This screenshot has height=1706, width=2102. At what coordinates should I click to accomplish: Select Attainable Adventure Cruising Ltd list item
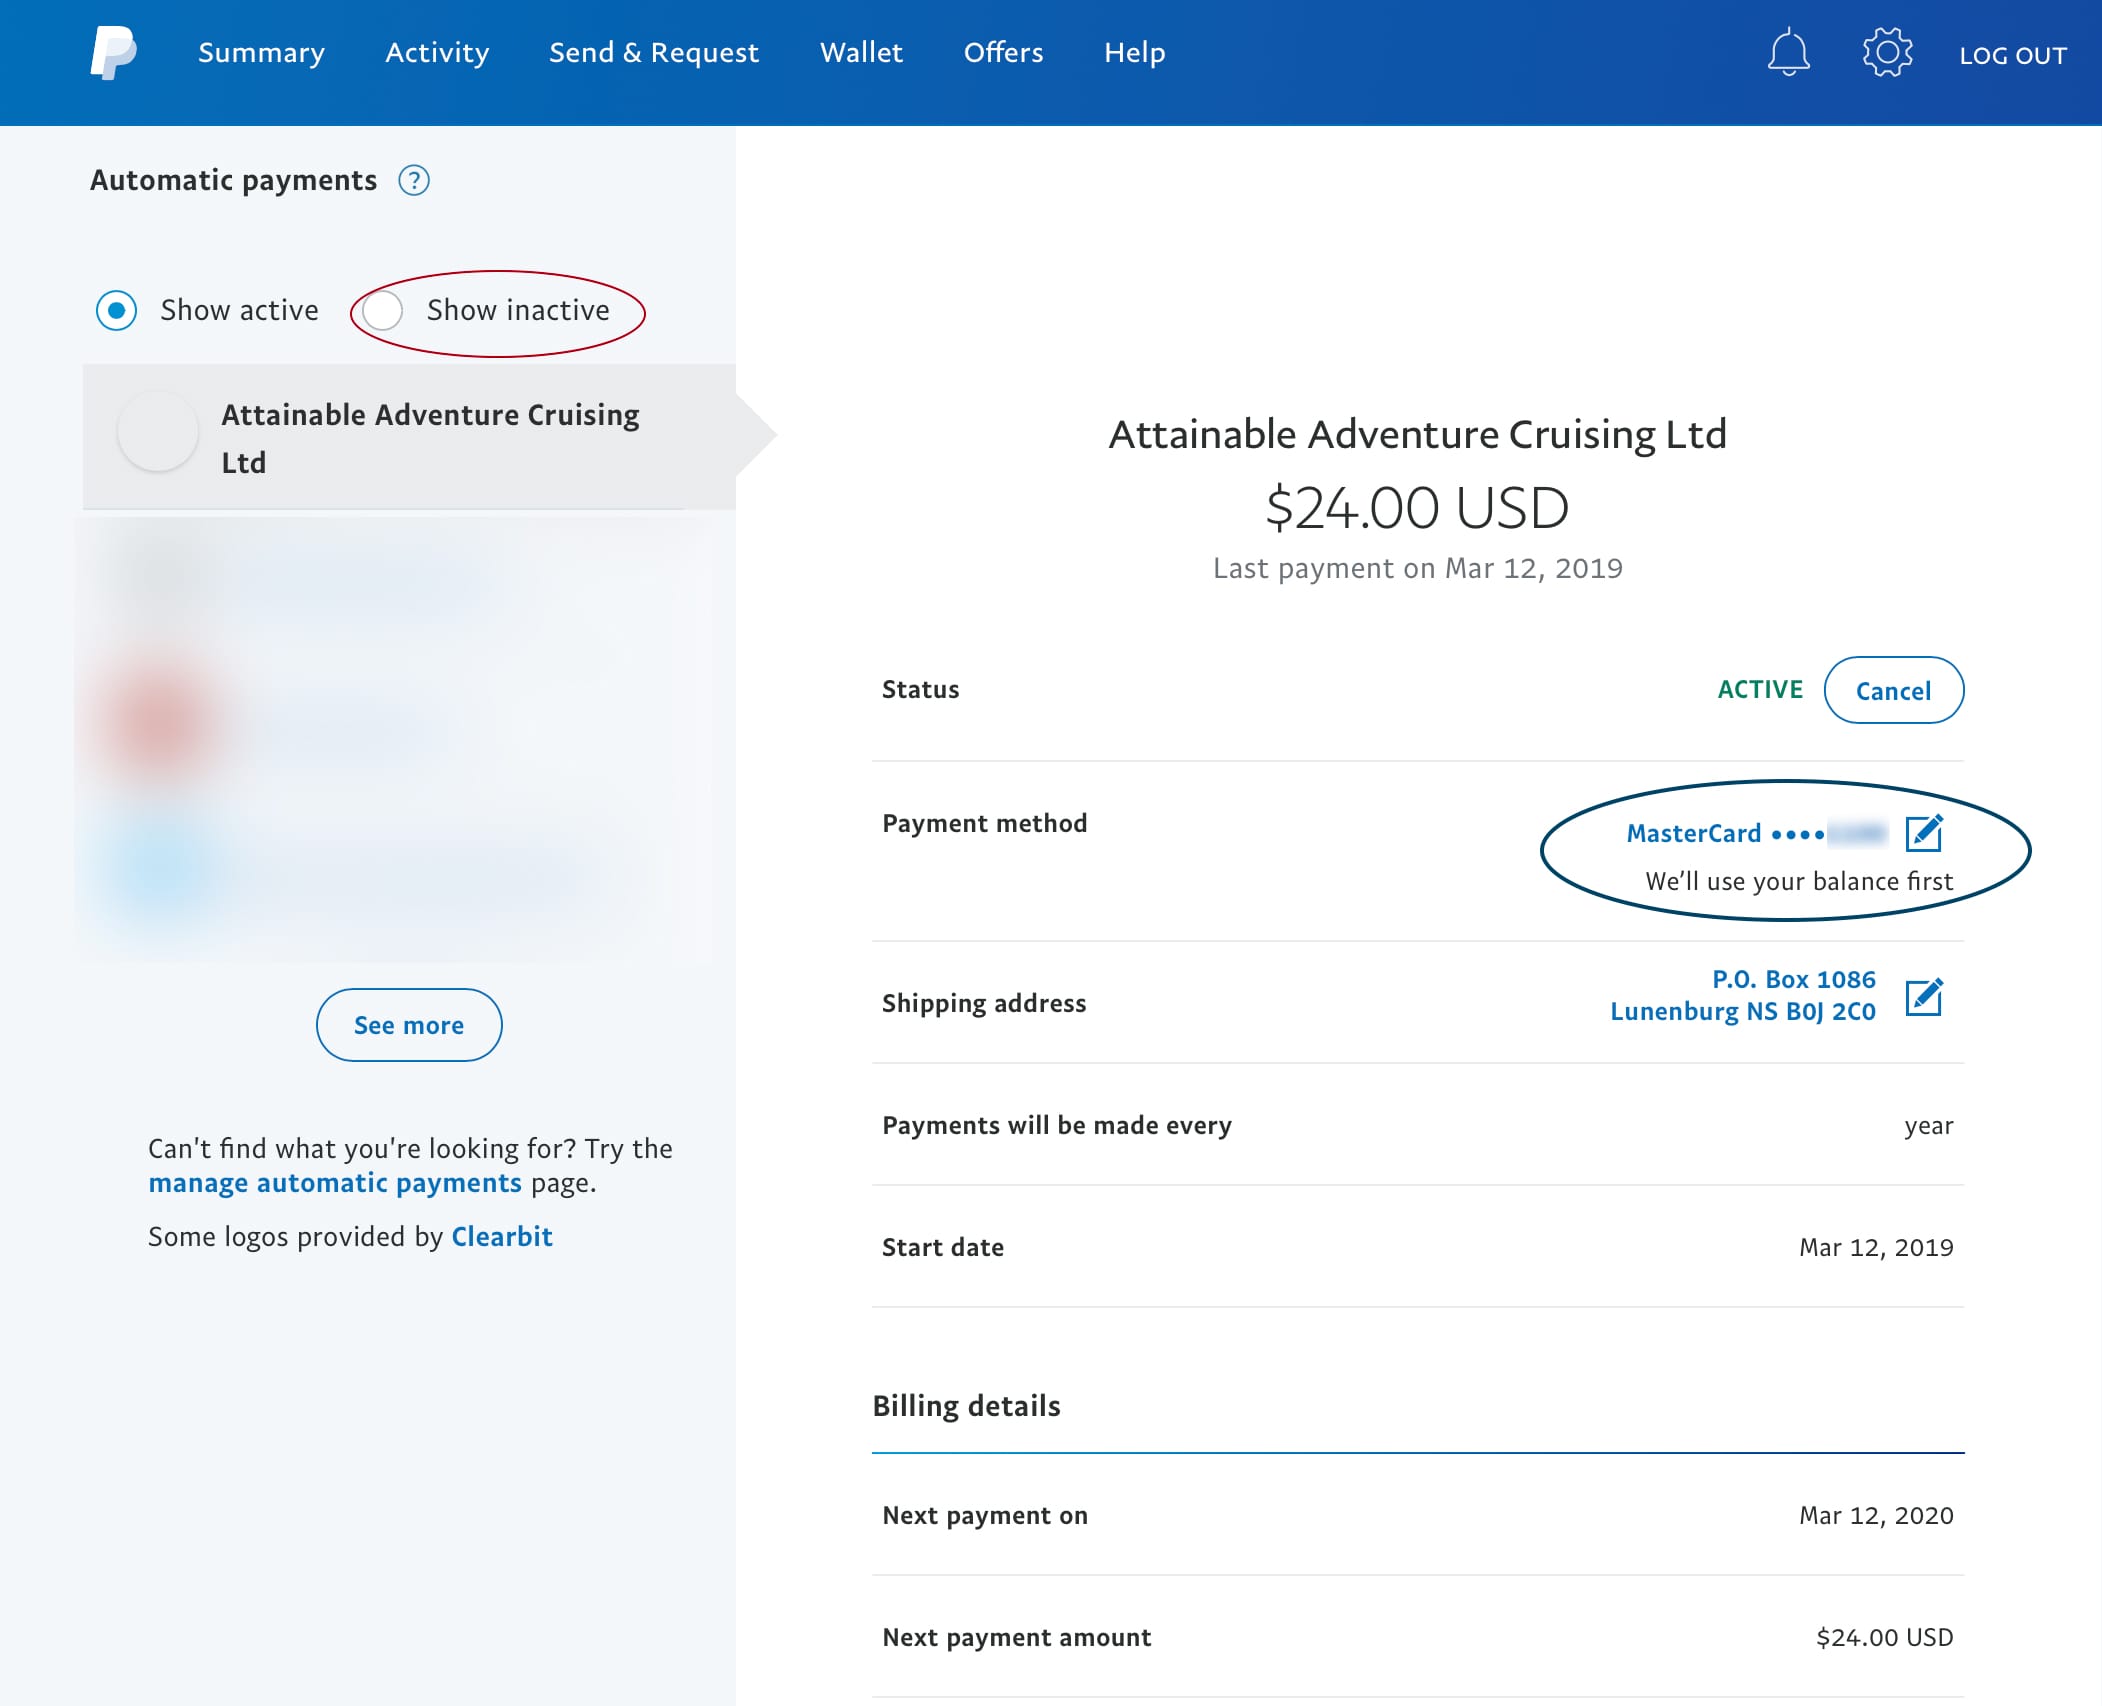430,438
